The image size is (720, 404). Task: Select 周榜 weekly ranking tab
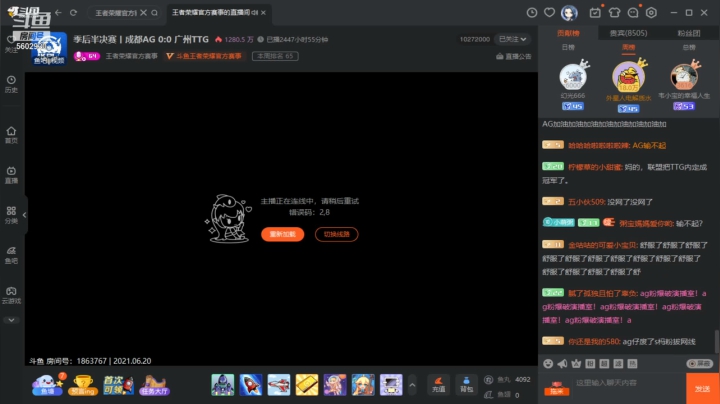coord(628,47)
